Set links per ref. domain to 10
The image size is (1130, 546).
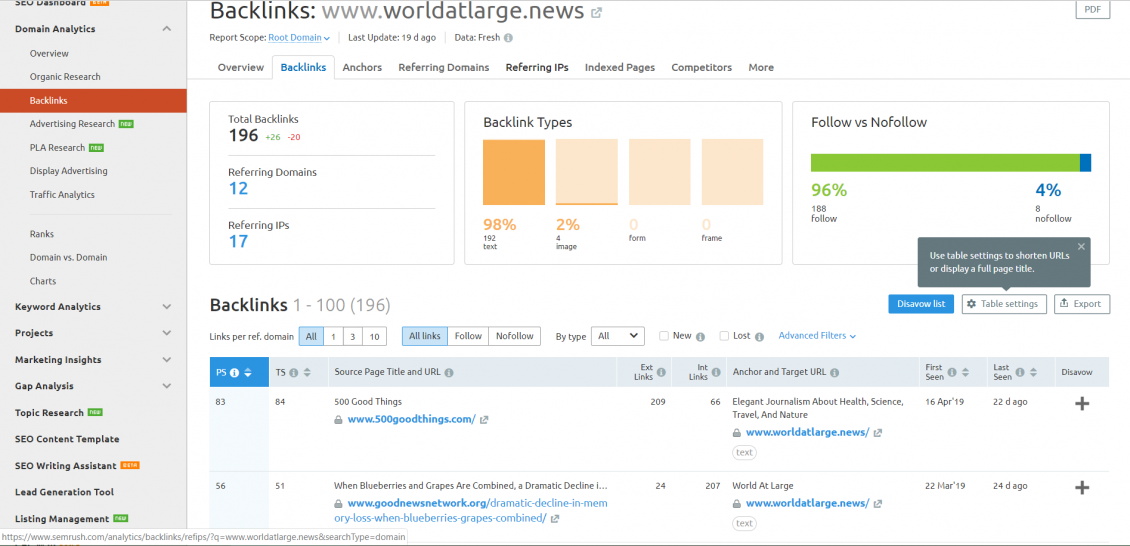click(x=374, y=336)
